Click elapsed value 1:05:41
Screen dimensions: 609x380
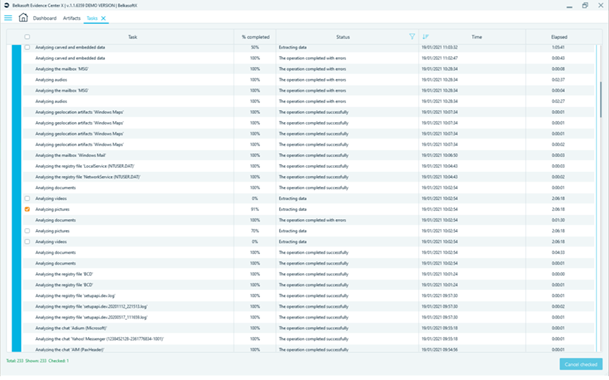click(x=558, y=47)
